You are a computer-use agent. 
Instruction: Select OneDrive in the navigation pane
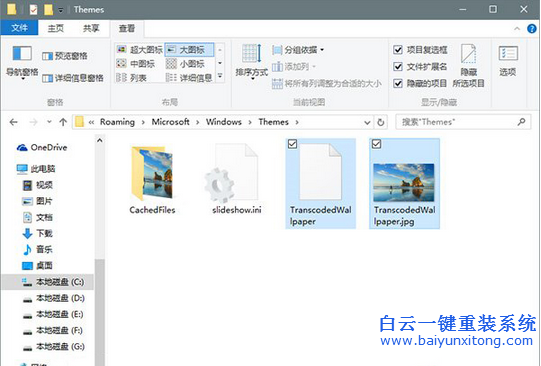[x=42, y=148]
